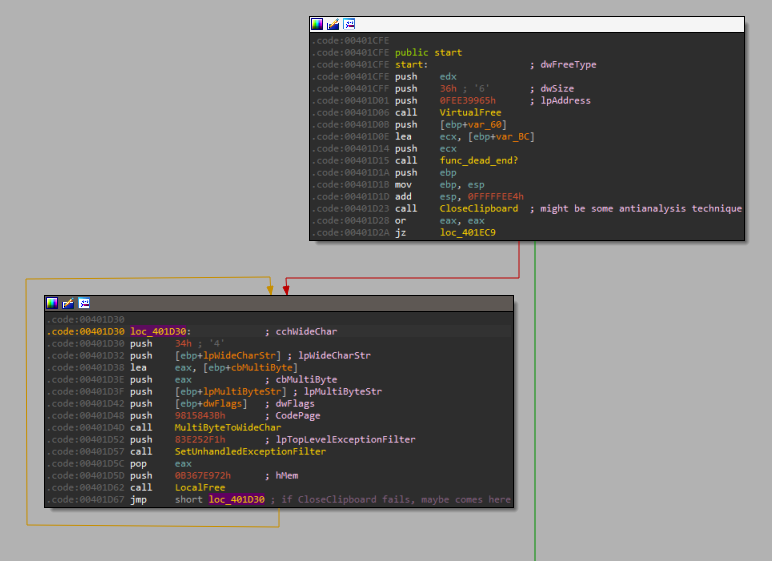Image resolution: width=772 pixels, height=561 pixels.
Task: Select CloseClipboard call operand
Action: (478, 209)
